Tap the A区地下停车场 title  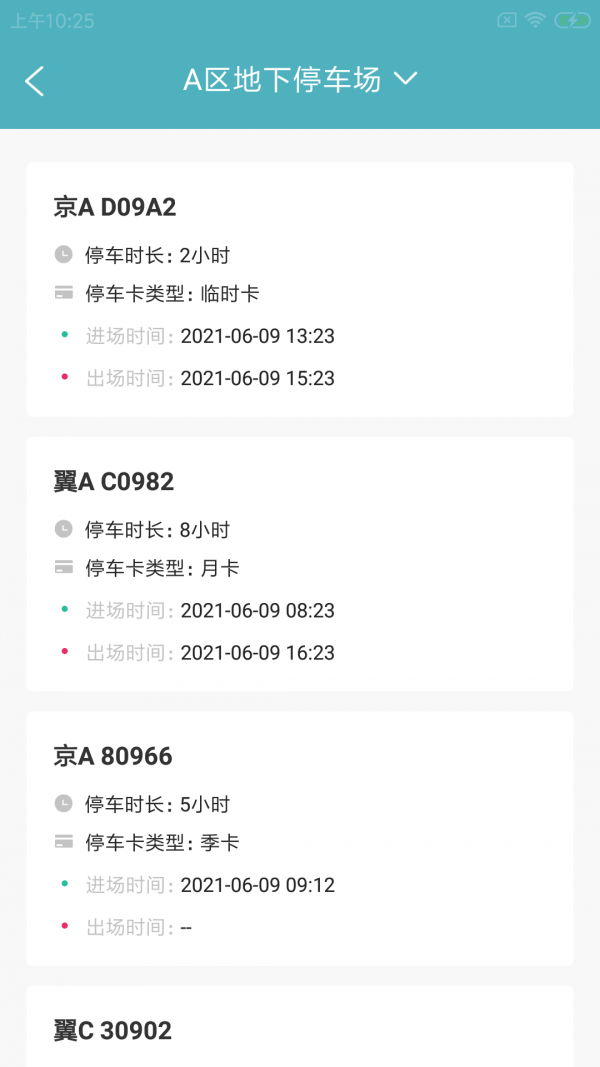click(x=282, y=80)
